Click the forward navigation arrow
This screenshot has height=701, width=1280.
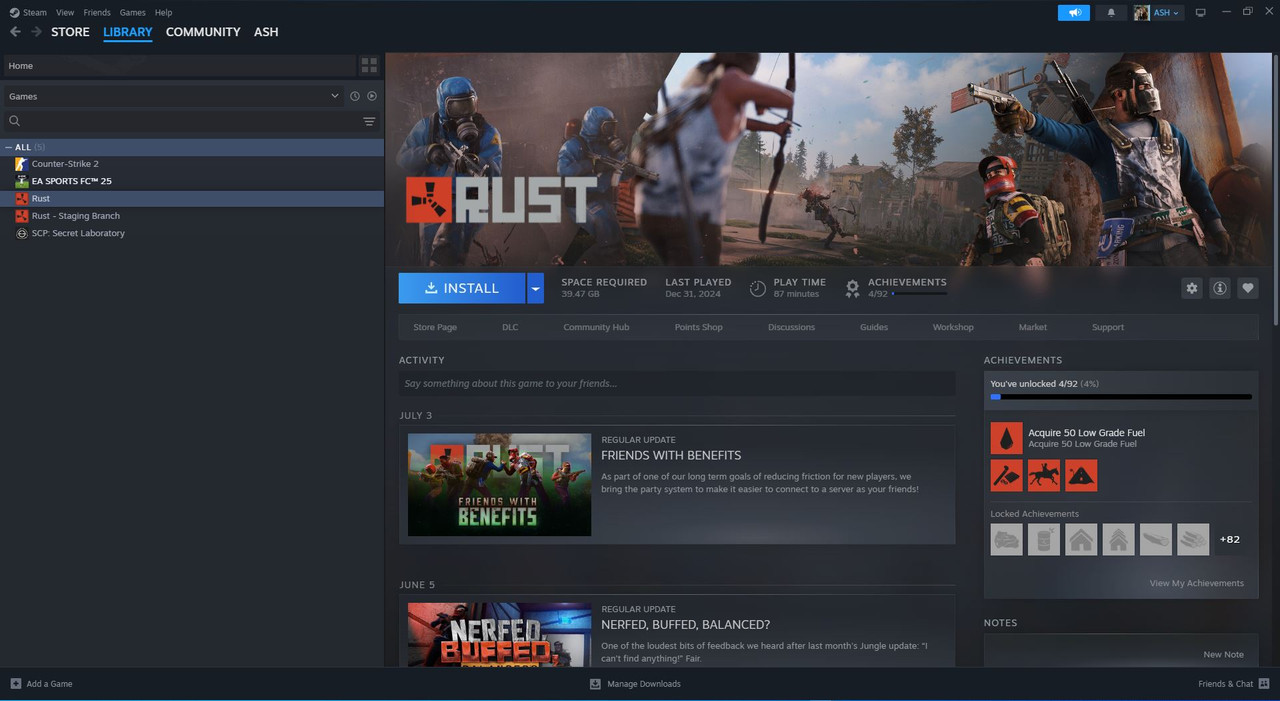coord(36,32)
